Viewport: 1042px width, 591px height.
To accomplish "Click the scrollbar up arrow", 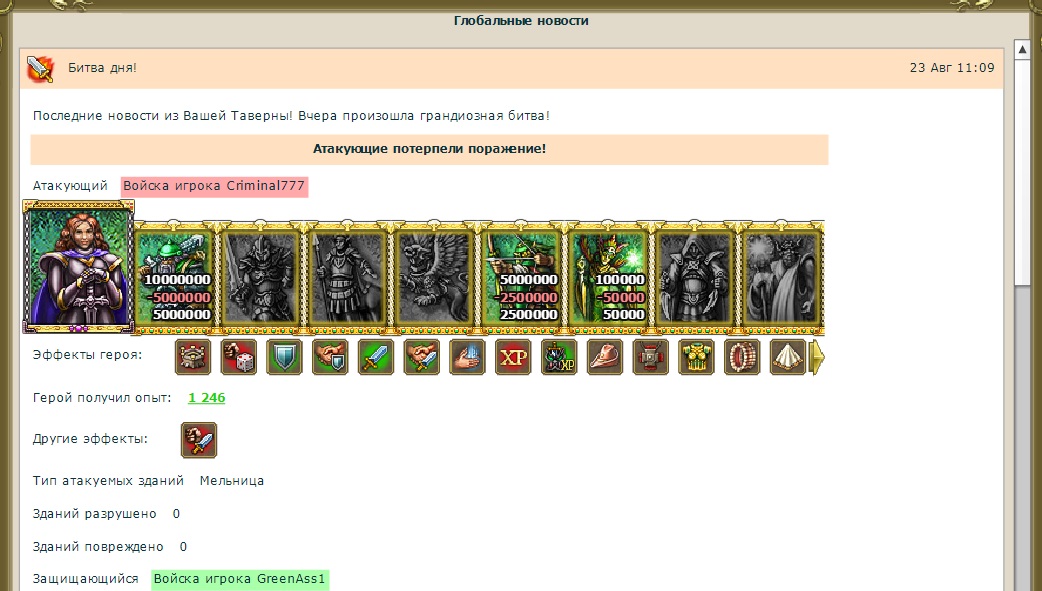I will [x=1023, y=50].
